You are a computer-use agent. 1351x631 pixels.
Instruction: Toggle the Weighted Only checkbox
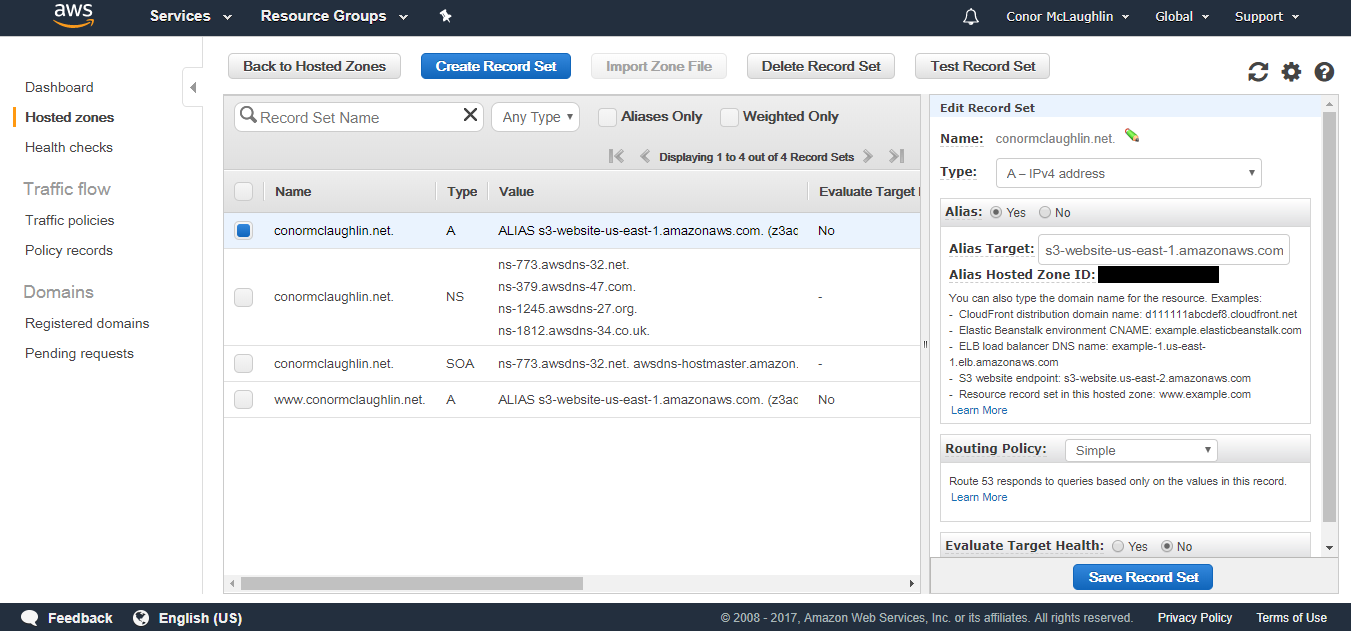tap(729, 117)
